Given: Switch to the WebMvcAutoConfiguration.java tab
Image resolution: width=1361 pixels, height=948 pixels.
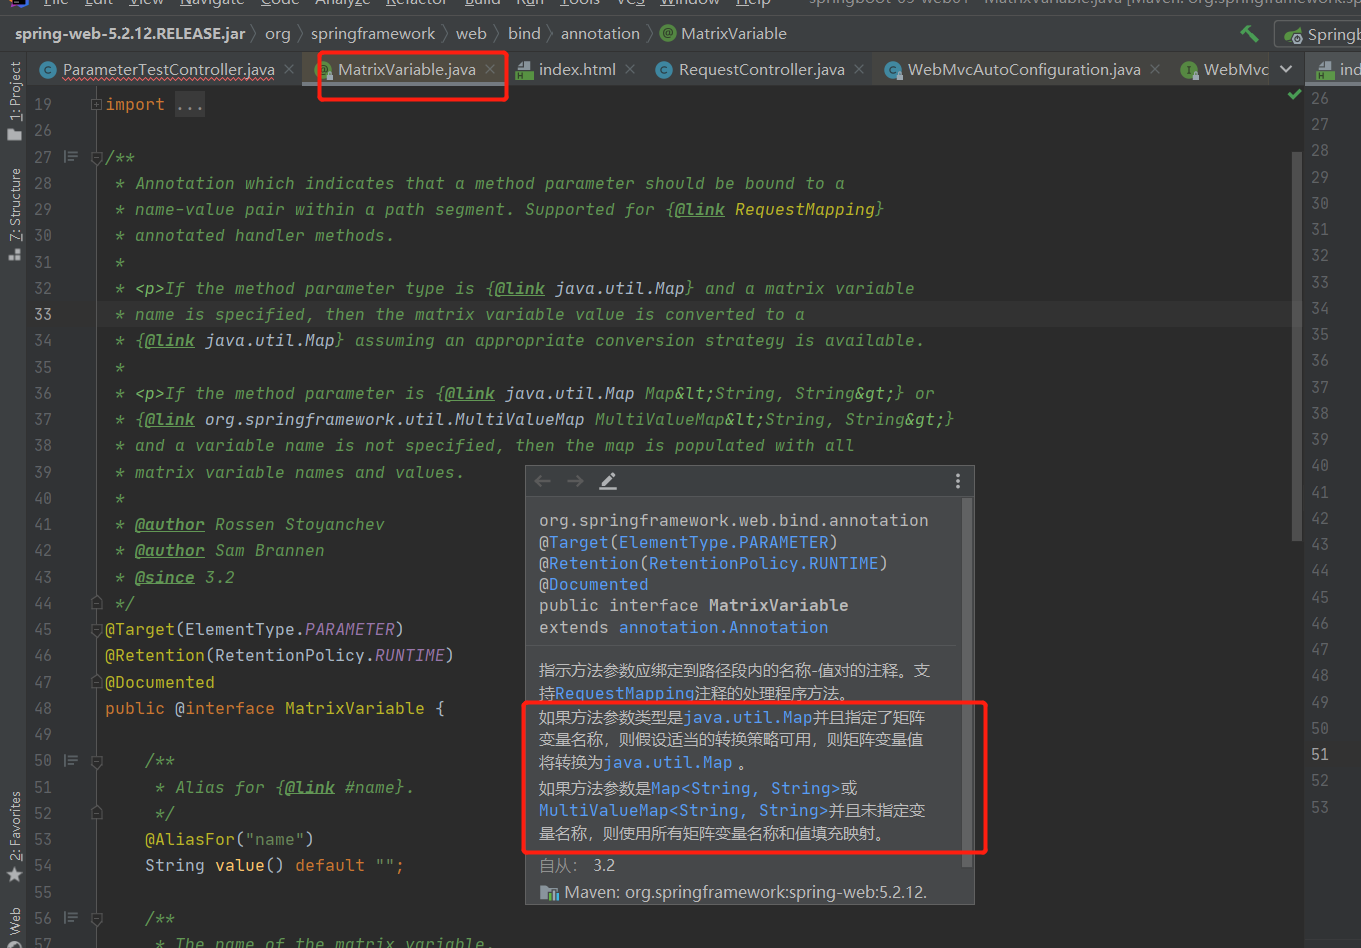Looking at the screenshot, I should coord(1024,69).
